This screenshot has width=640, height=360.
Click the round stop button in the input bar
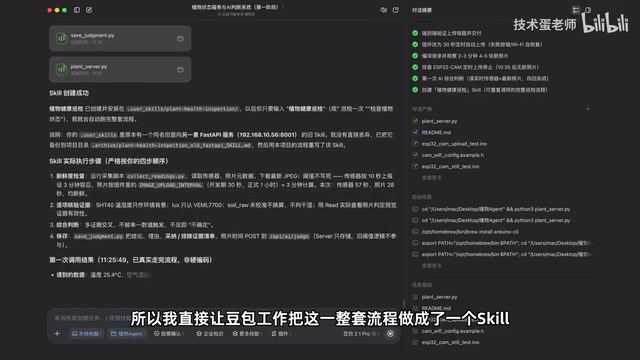[390, 333]
